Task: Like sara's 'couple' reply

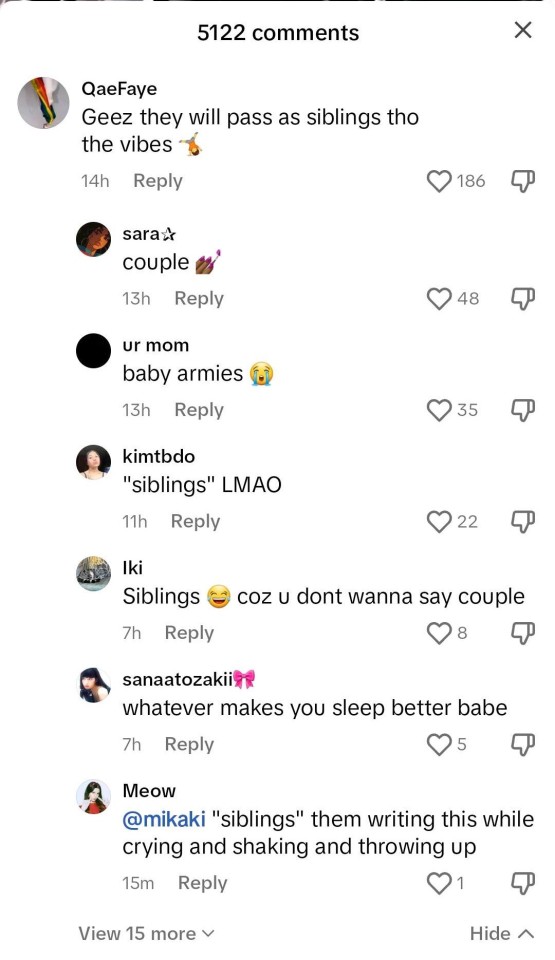Action: pyautogui.click(x=439, y=299)
